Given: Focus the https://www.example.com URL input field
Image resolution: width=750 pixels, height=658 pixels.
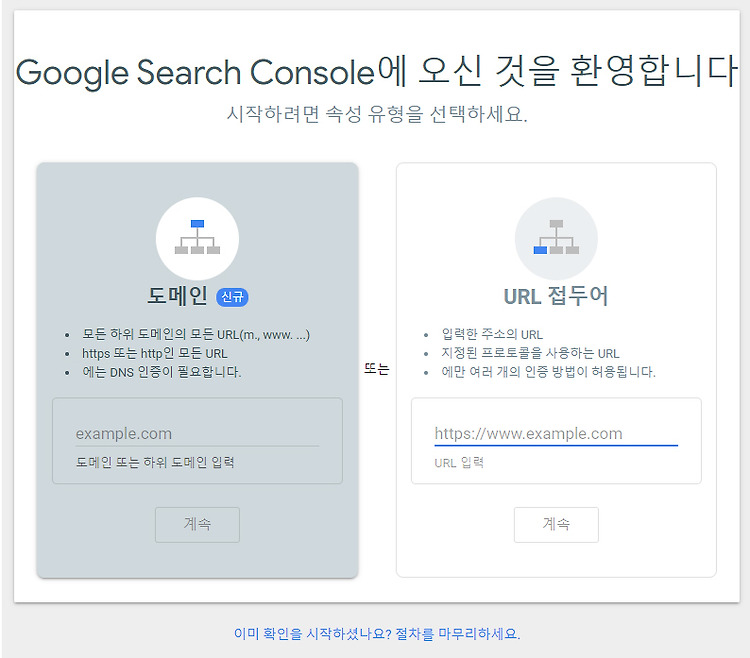Looking at the screenshot, I should (556, 434).
